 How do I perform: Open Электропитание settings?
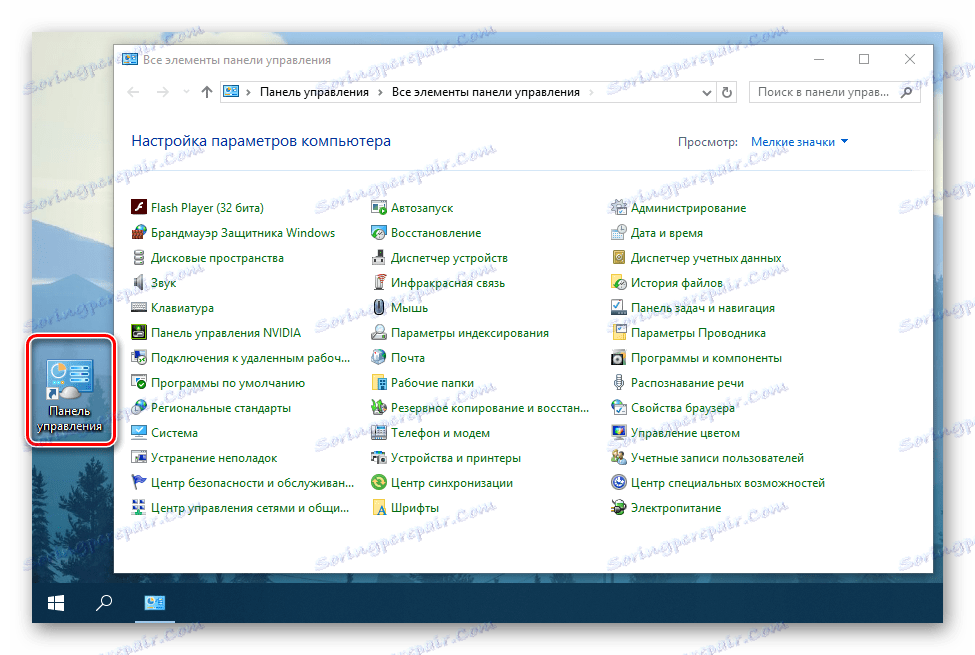676,507
